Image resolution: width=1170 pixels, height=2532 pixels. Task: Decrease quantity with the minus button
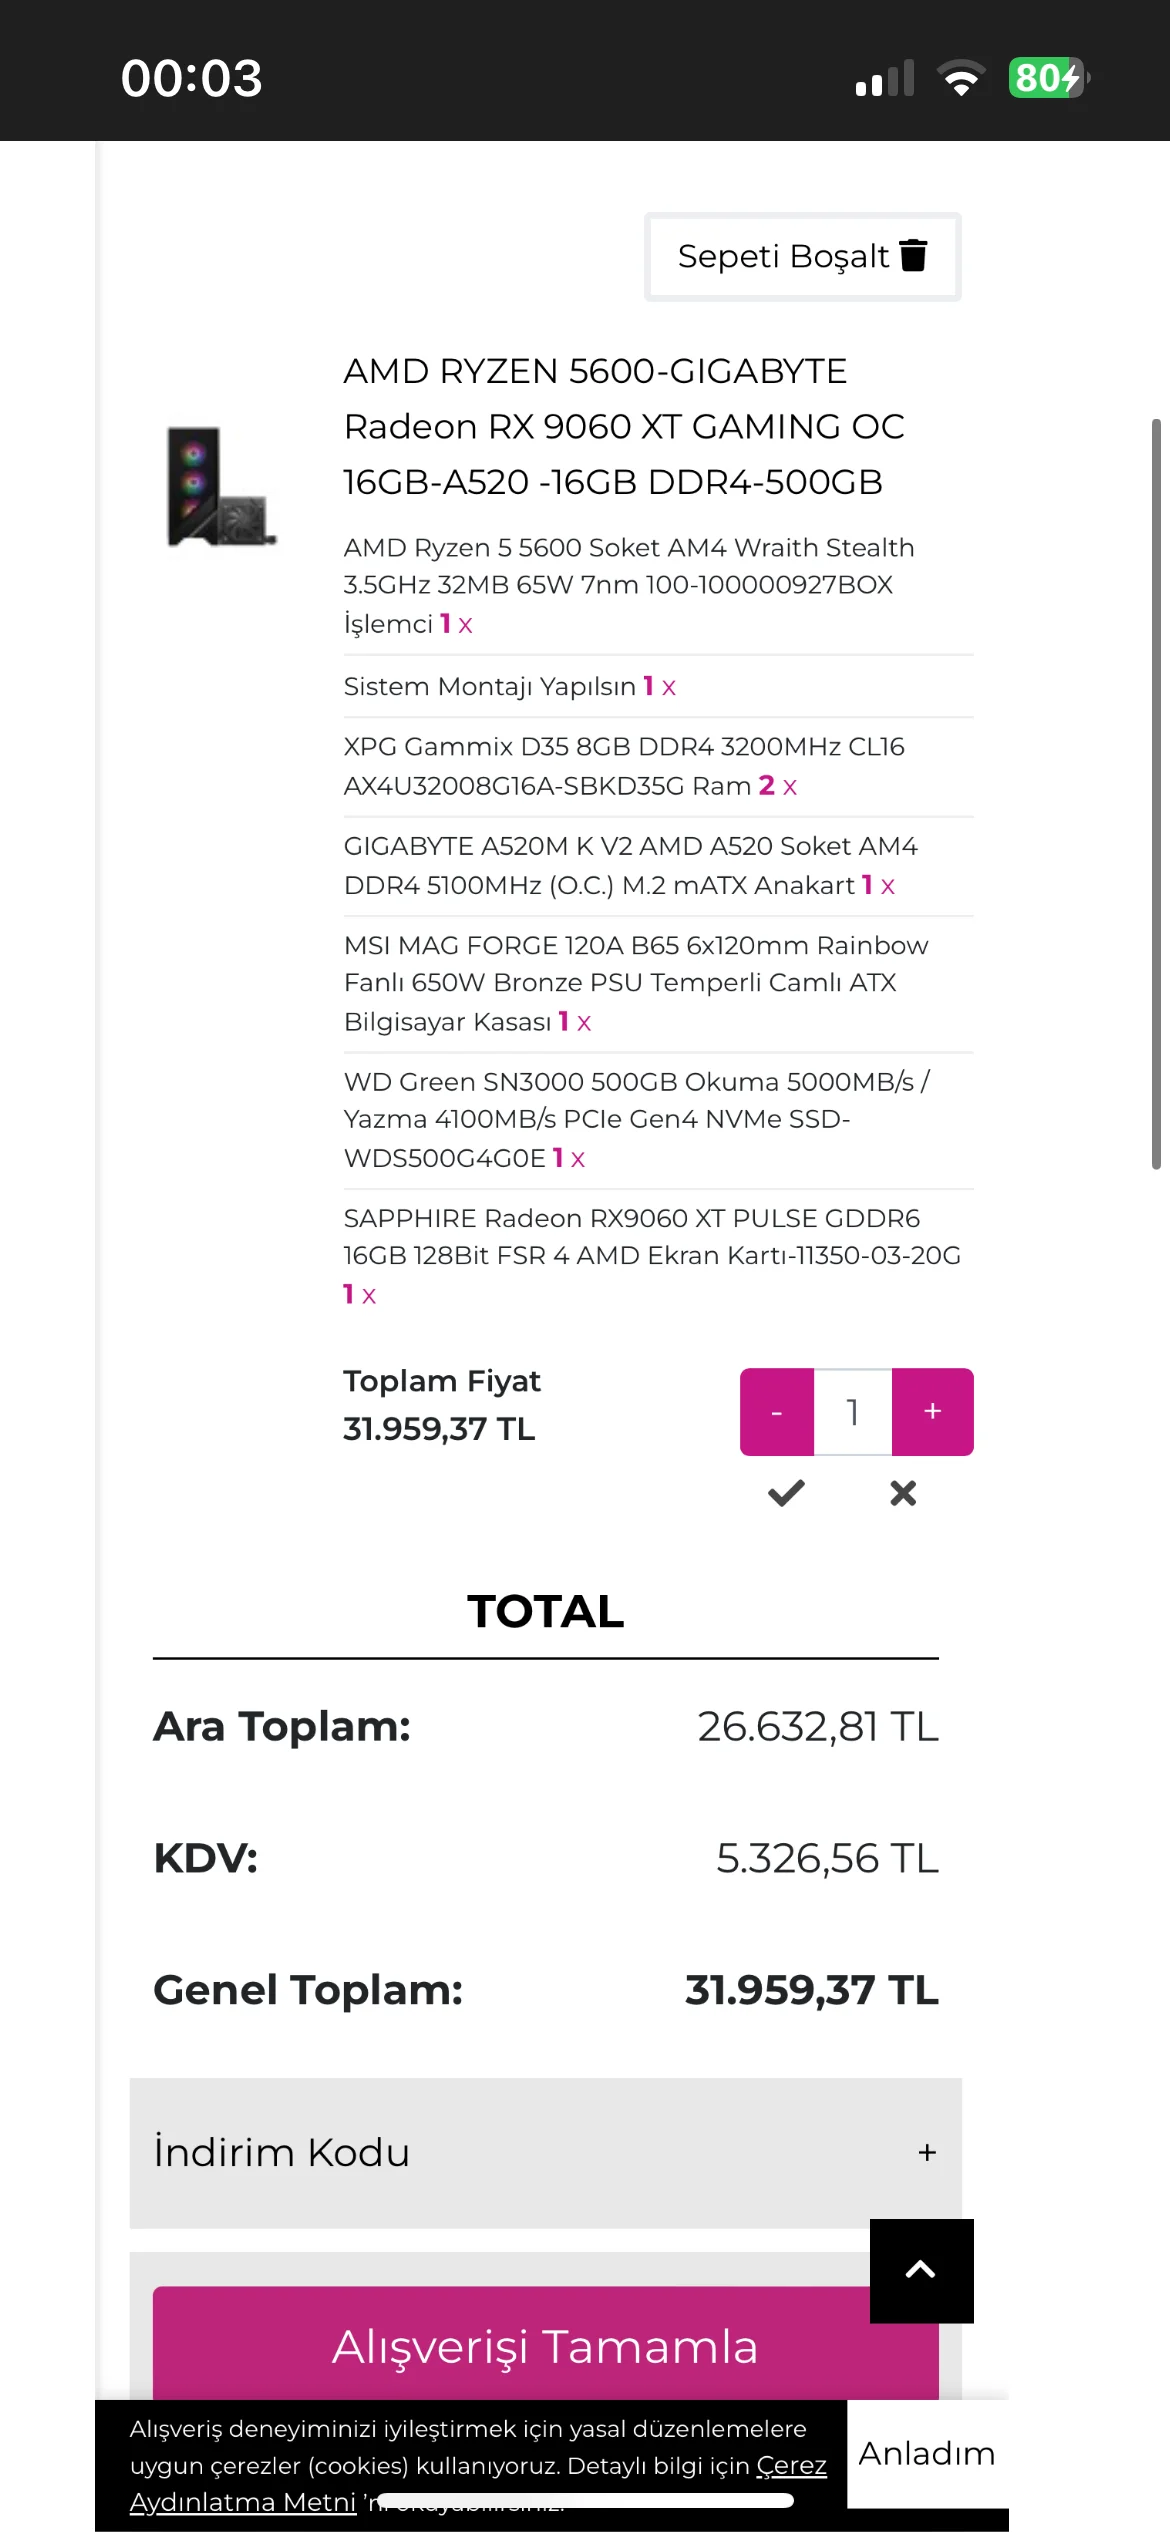coord(777,1412)
